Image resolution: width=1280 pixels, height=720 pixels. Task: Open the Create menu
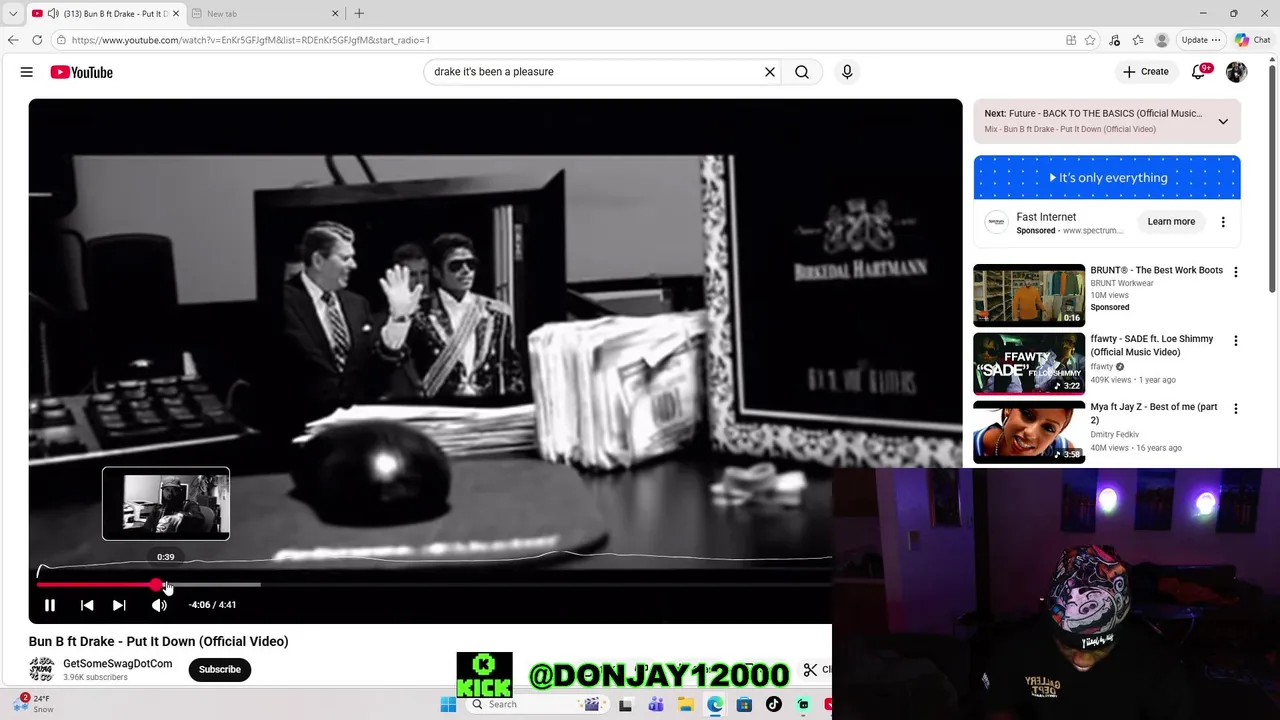point(1146,72)
